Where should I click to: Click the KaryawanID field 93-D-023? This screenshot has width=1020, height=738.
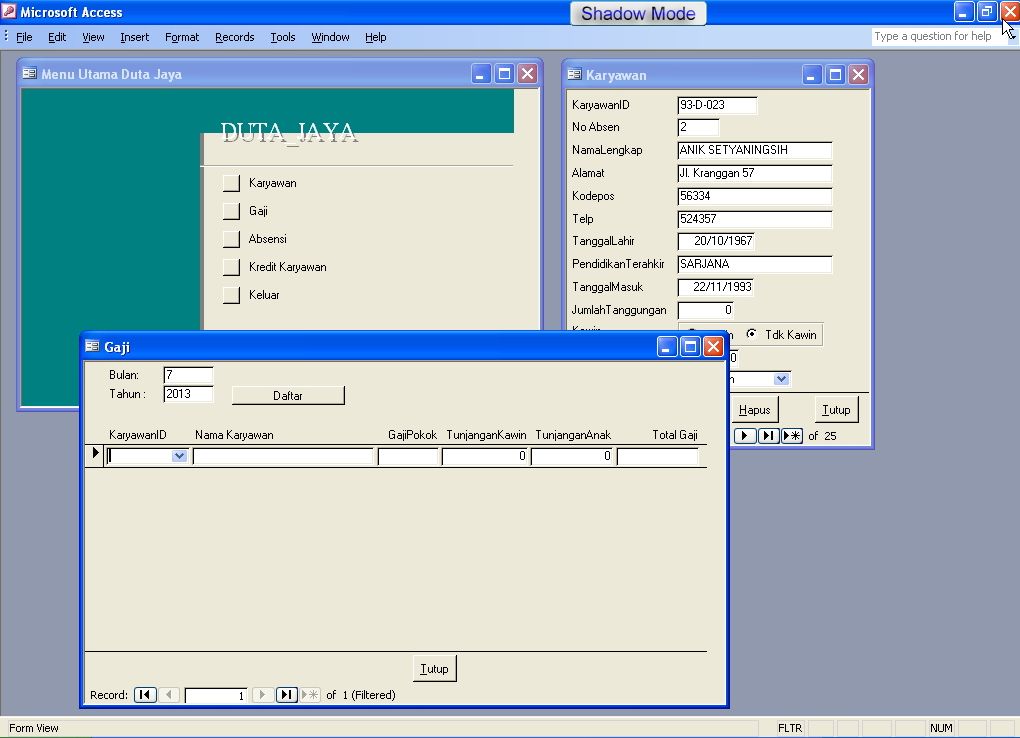[717, 105]
